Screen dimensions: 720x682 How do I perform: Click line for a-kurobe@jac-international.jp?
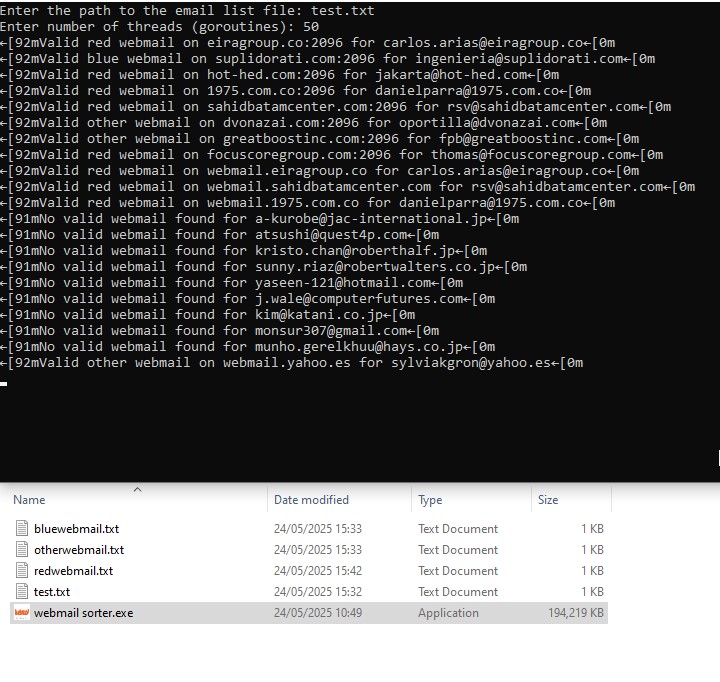tap(259, 219)
